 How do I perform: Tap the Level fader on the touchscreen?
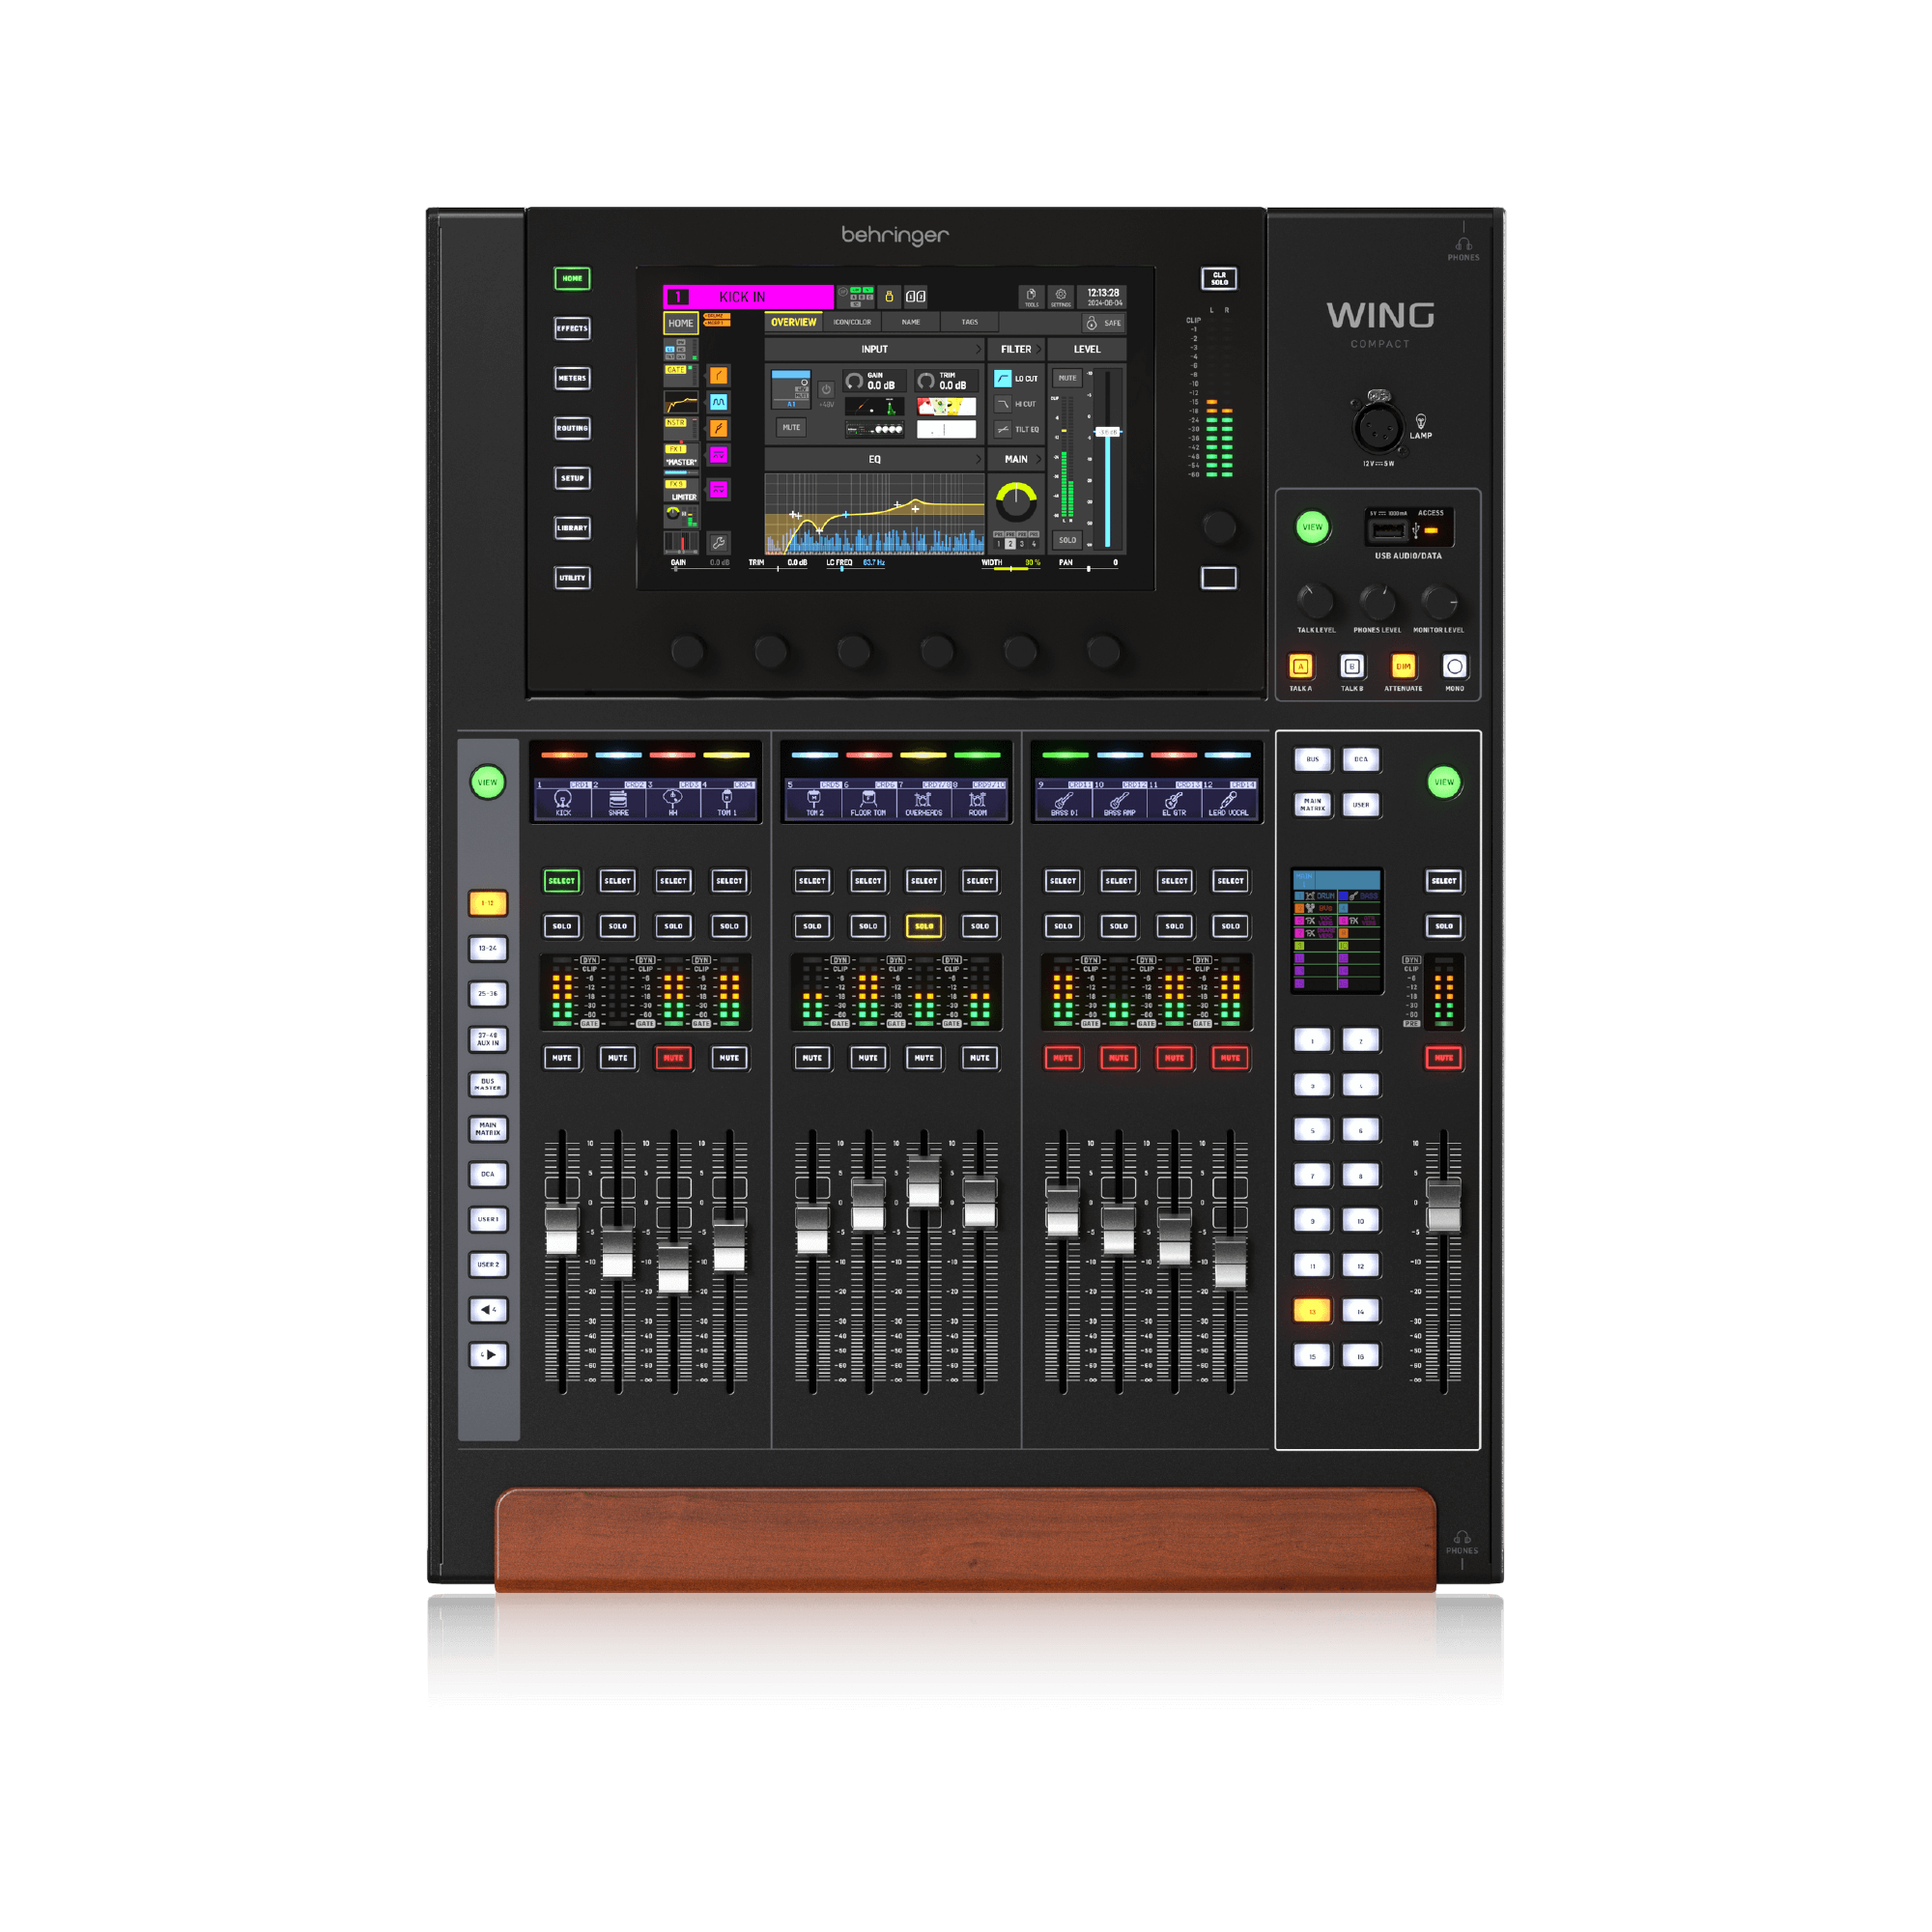point(1108,458)
